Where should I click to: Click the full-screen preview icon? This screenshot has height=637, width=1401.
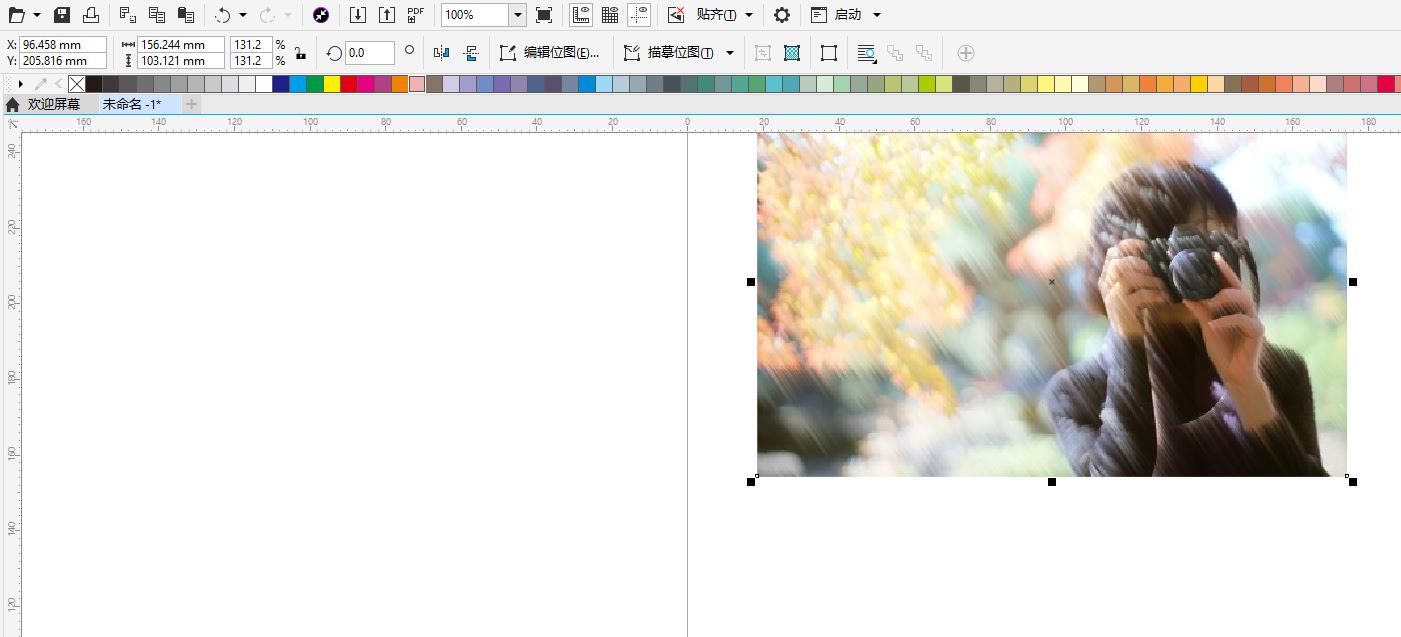[544, 15]
